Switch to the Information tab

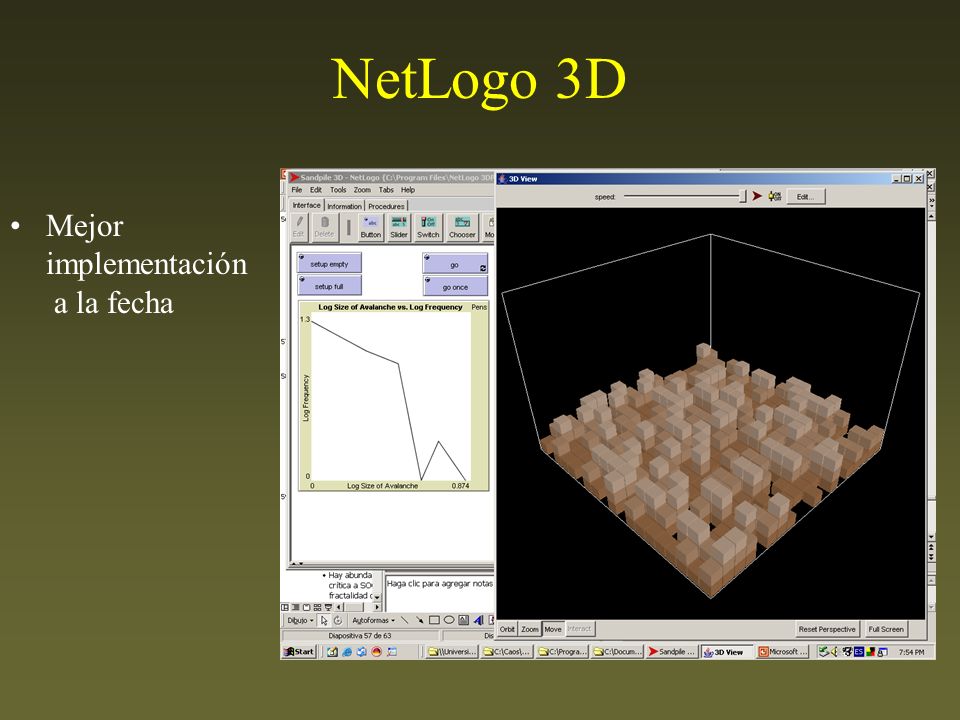[344, 206]
